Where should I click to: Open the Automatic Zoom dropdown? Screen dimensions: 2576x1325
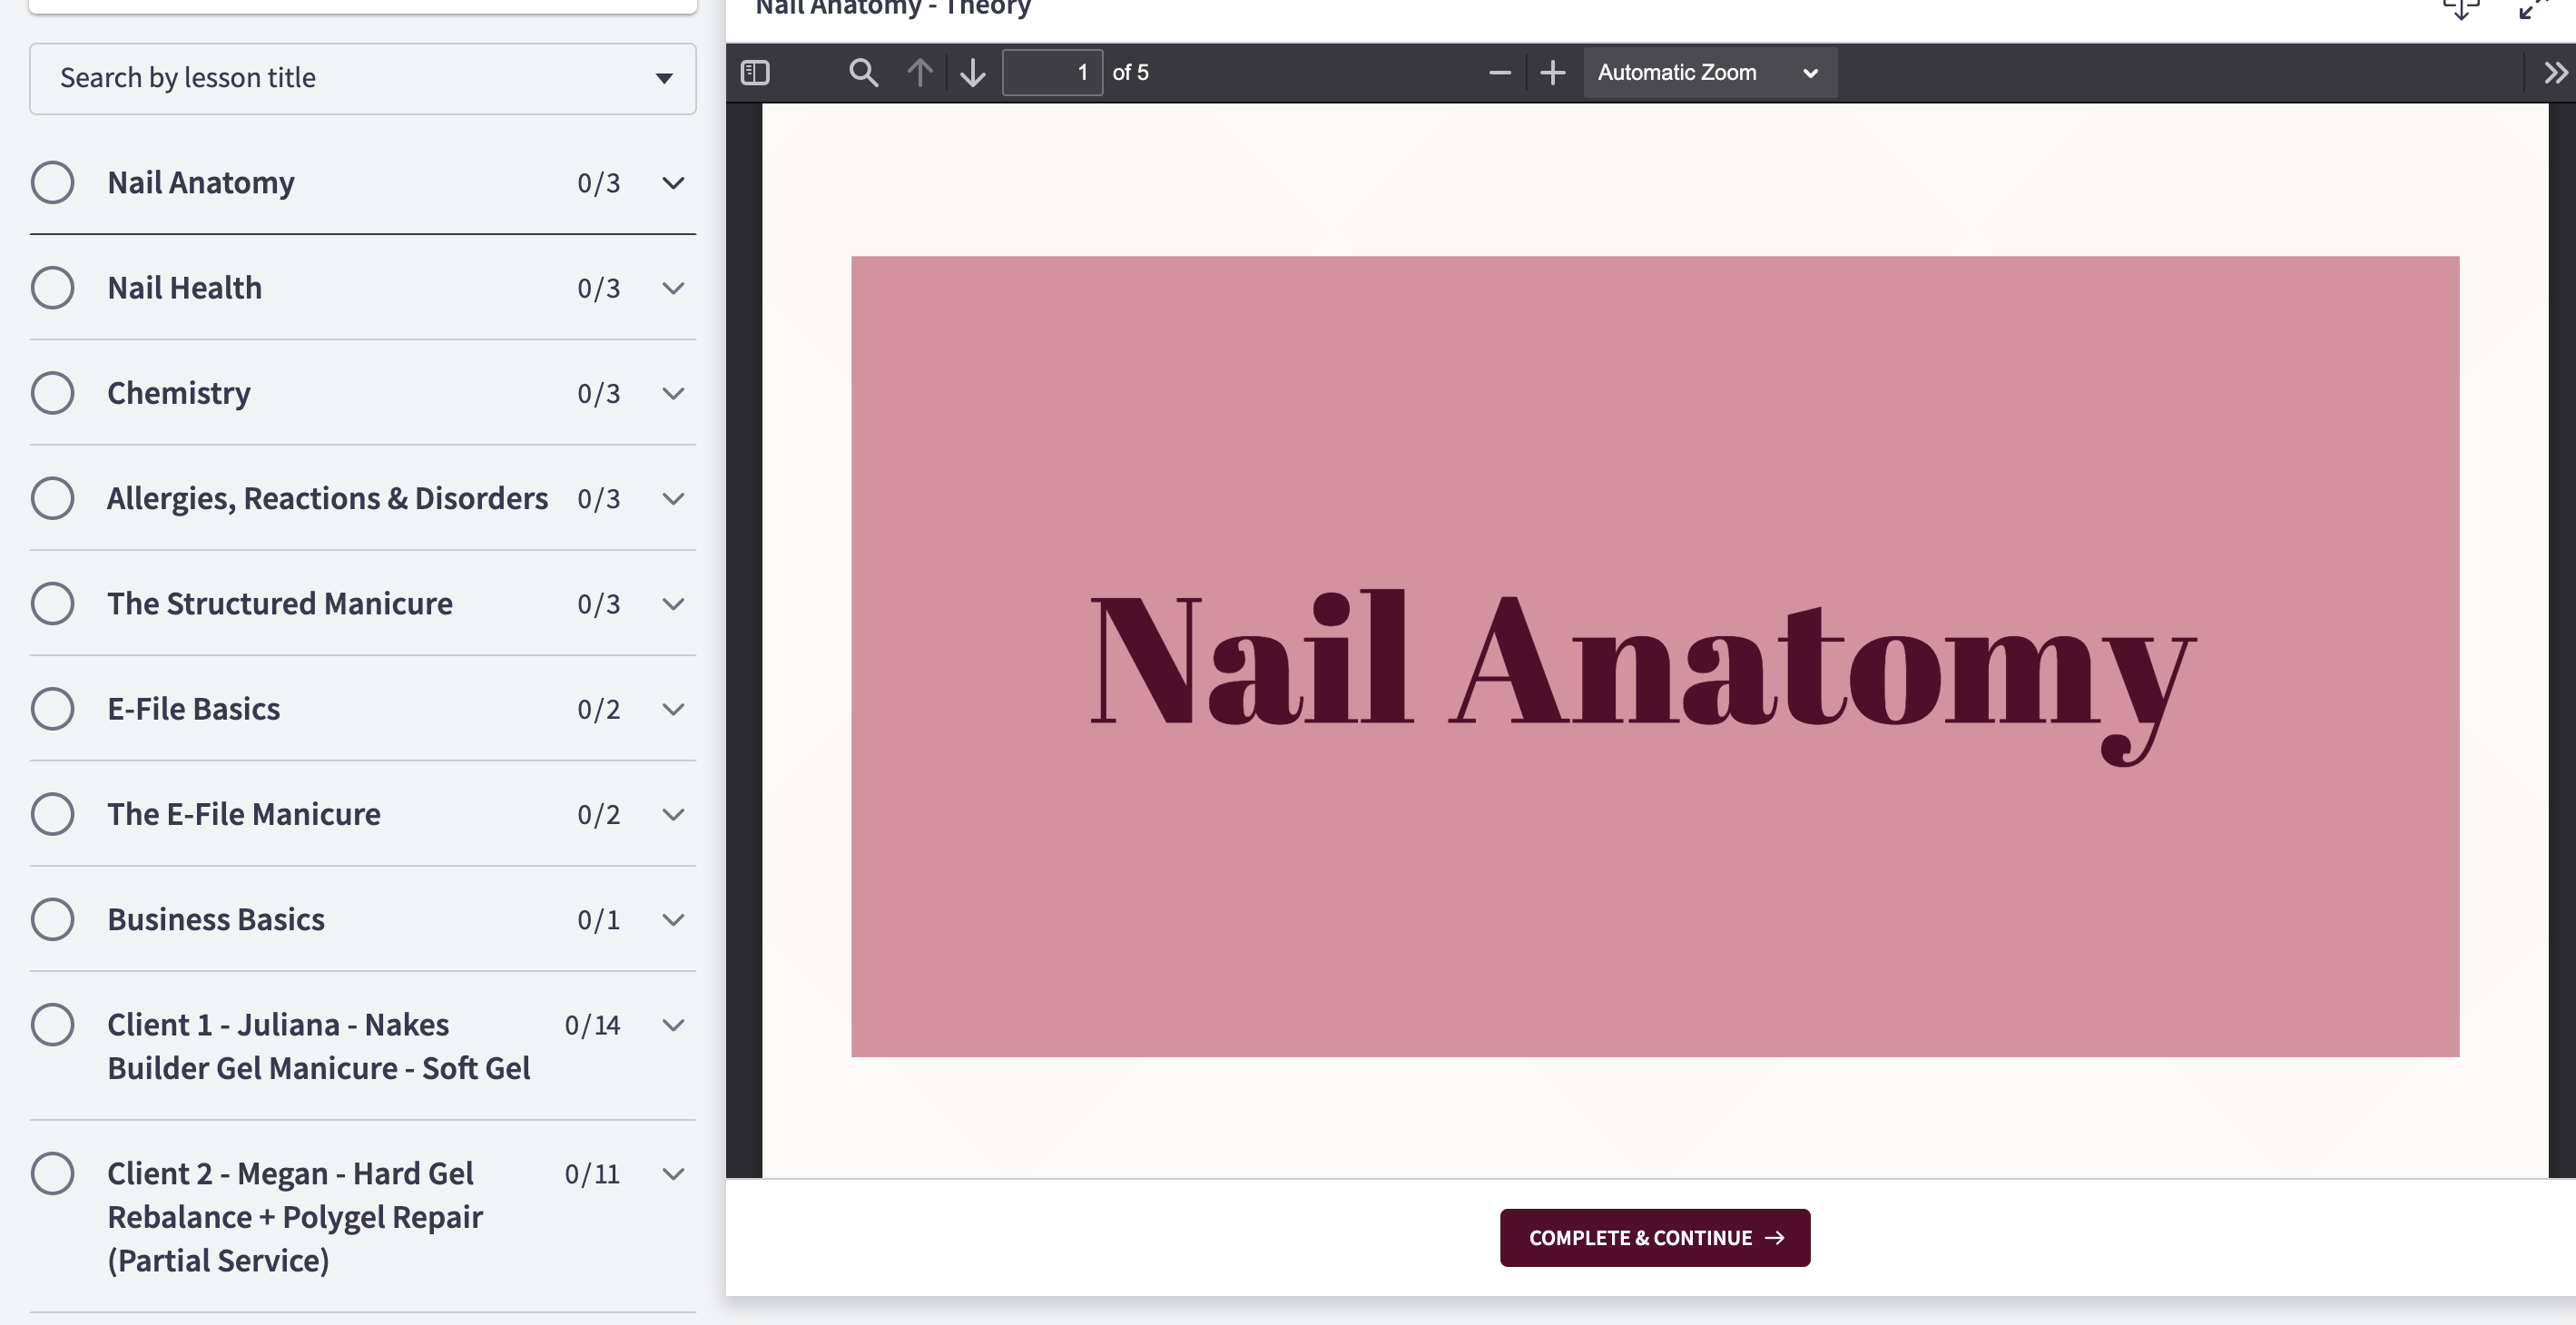click(x=1709, y=72)
